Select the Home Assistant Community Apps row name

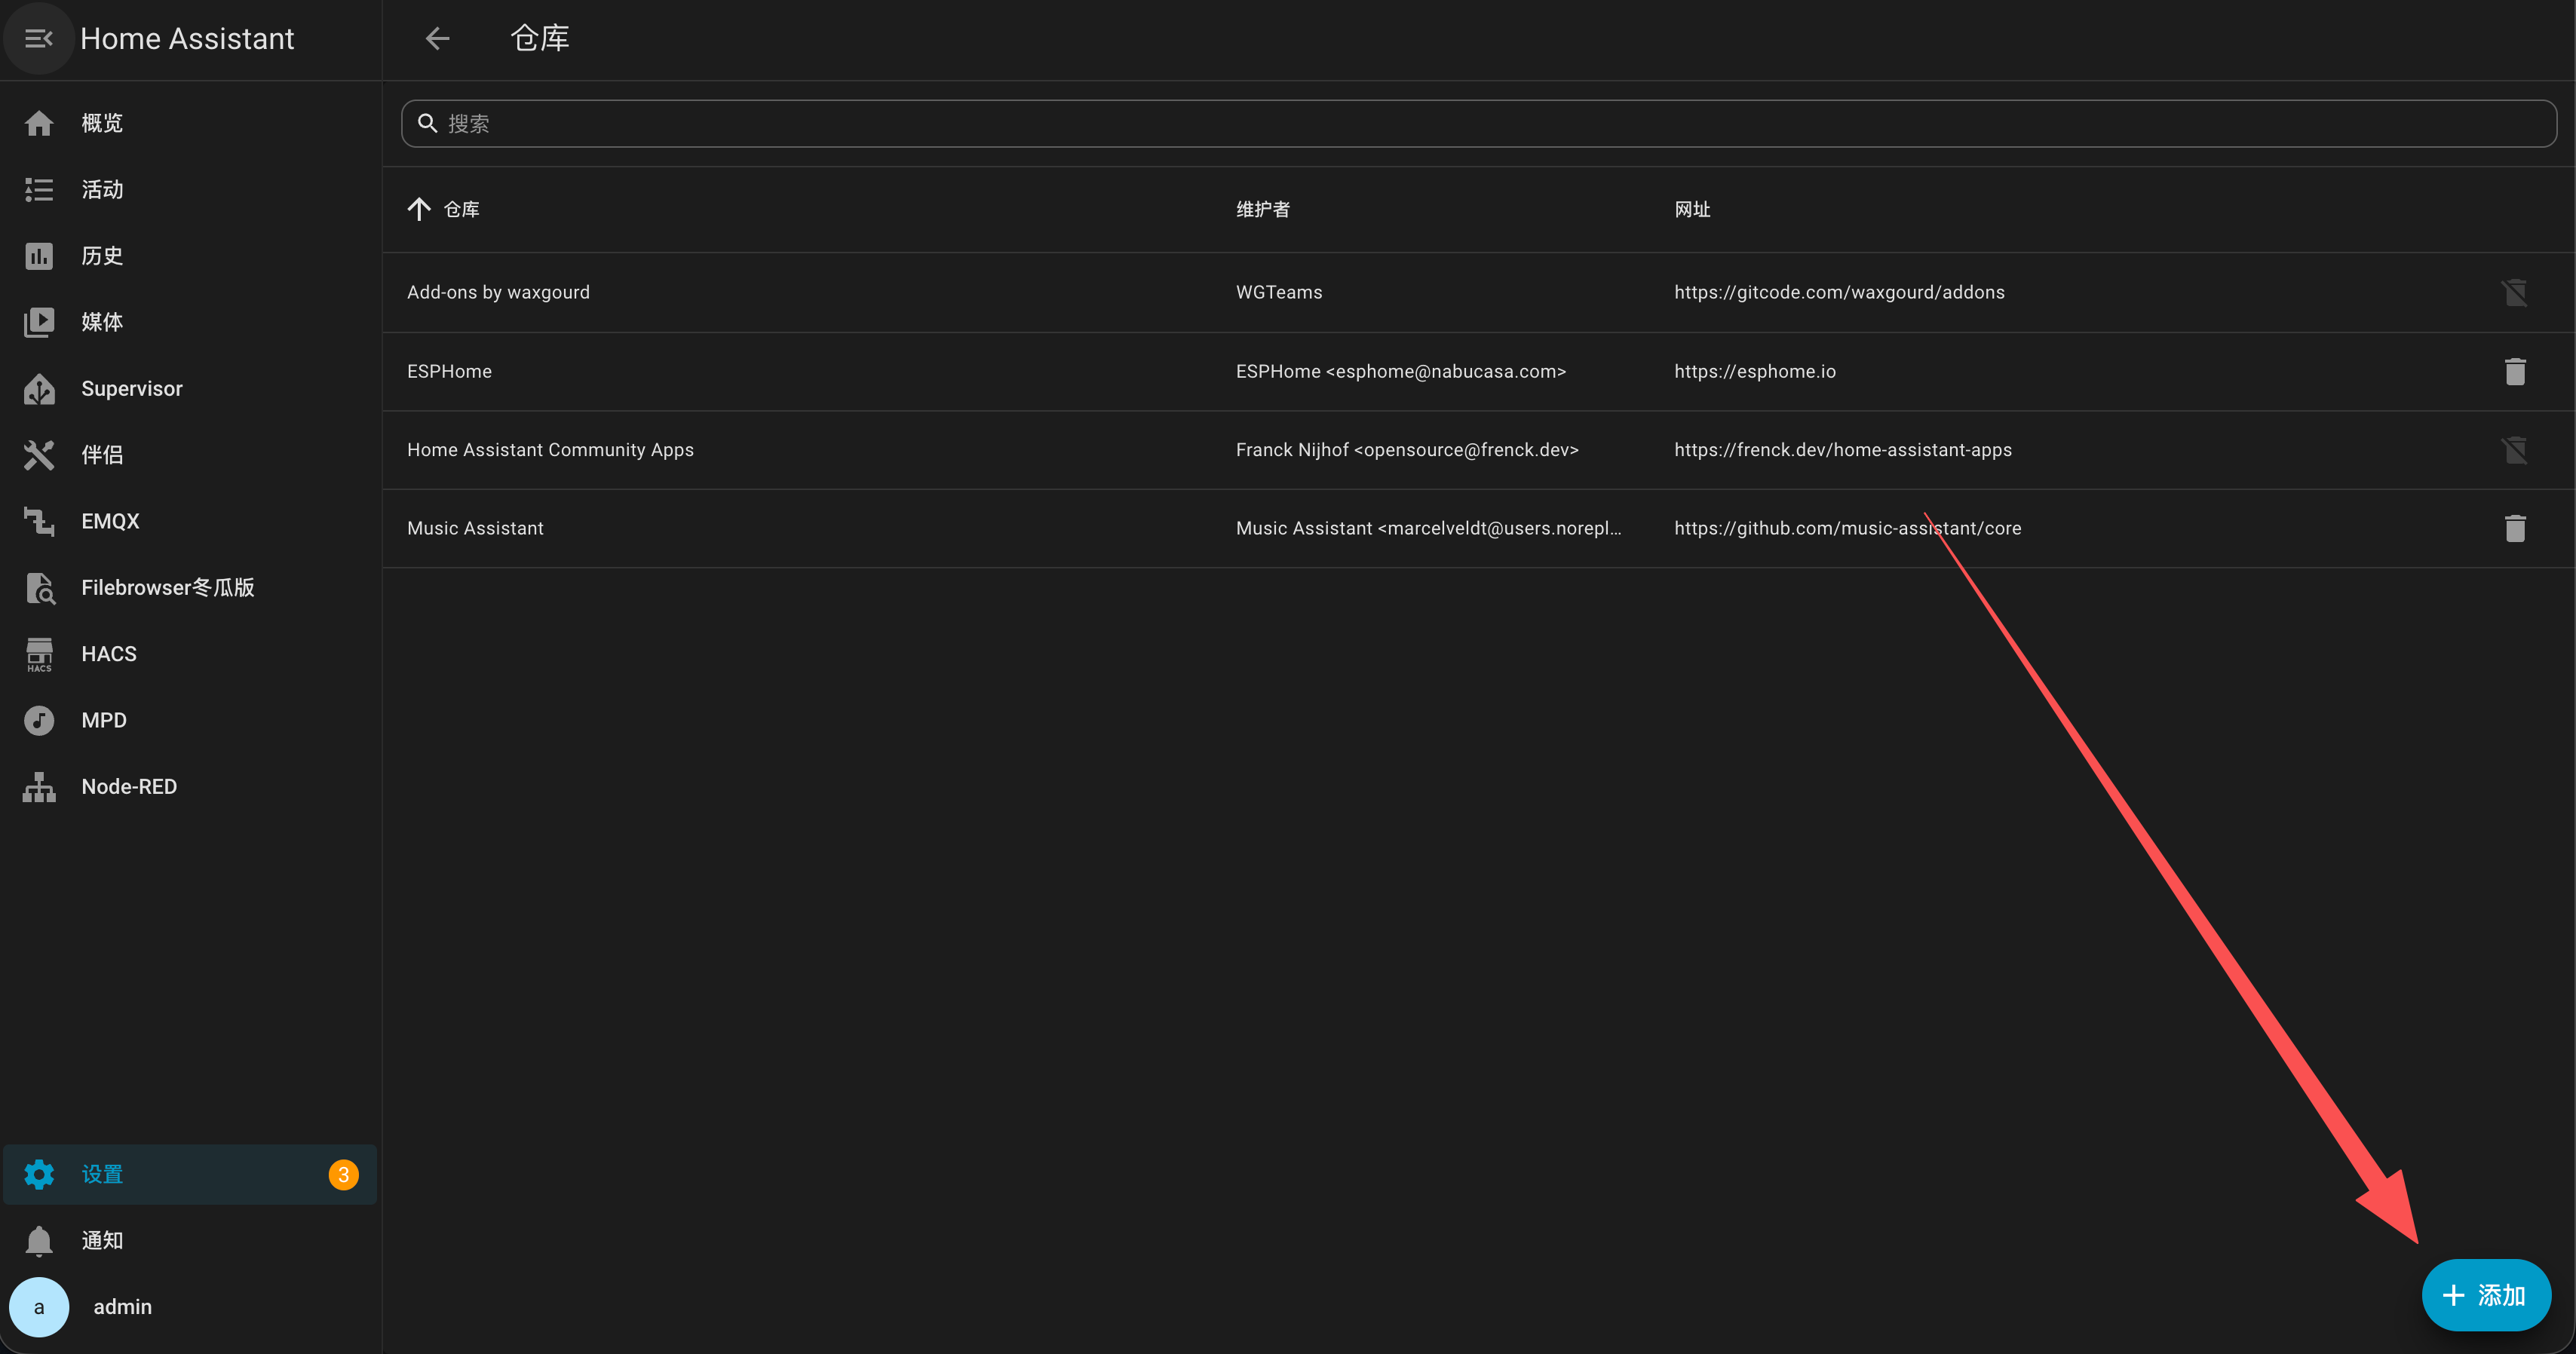pyautogui.click(x=550, y=450)
